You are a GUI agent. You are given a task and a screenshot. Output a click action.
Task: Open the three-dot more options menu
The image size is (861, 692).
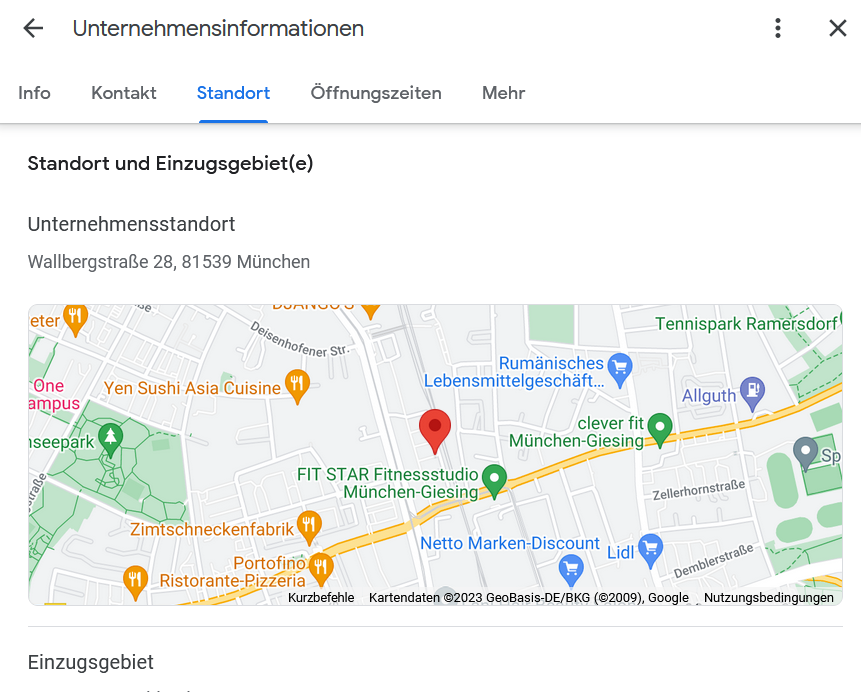[x=778, y=28]
